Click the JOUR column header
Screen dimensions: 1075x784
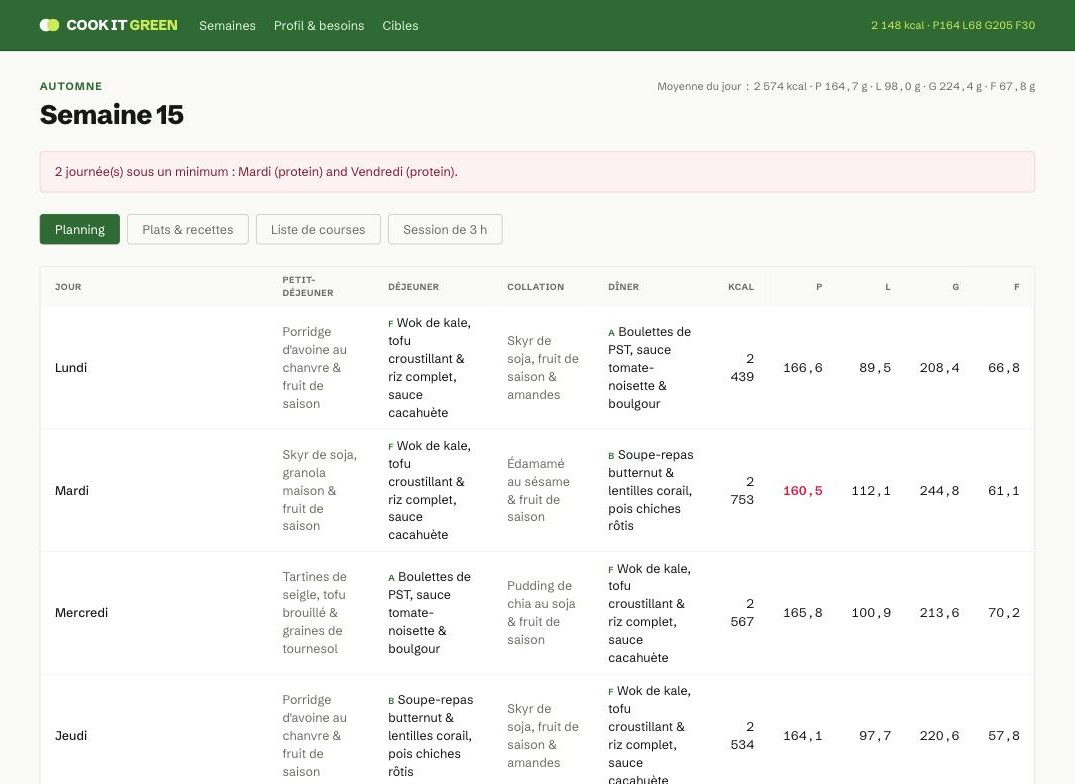[68, 286]
